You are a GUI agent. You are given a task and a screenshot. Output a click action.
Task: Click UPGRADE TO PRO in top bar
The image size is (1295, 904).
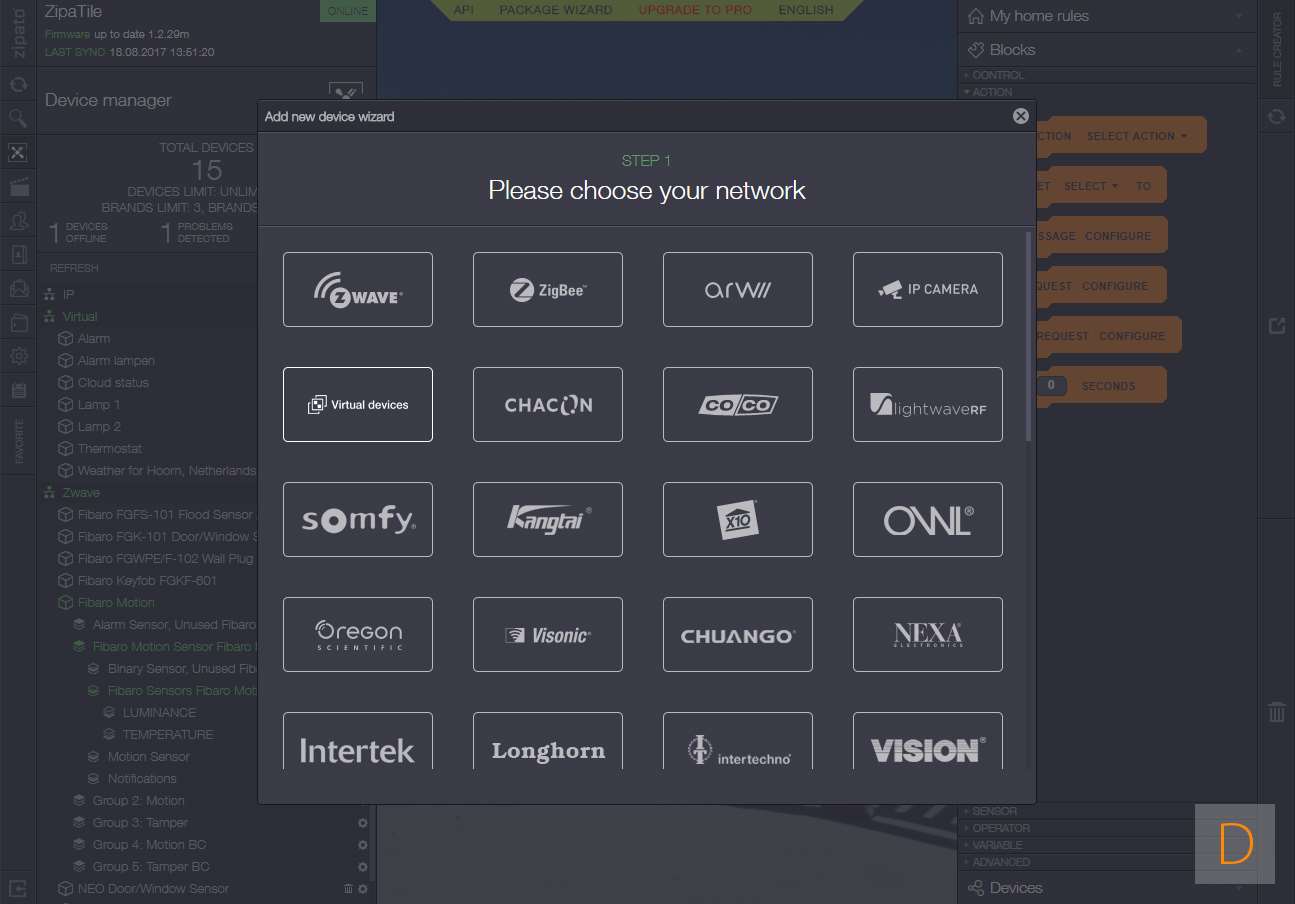pos(696,10)
